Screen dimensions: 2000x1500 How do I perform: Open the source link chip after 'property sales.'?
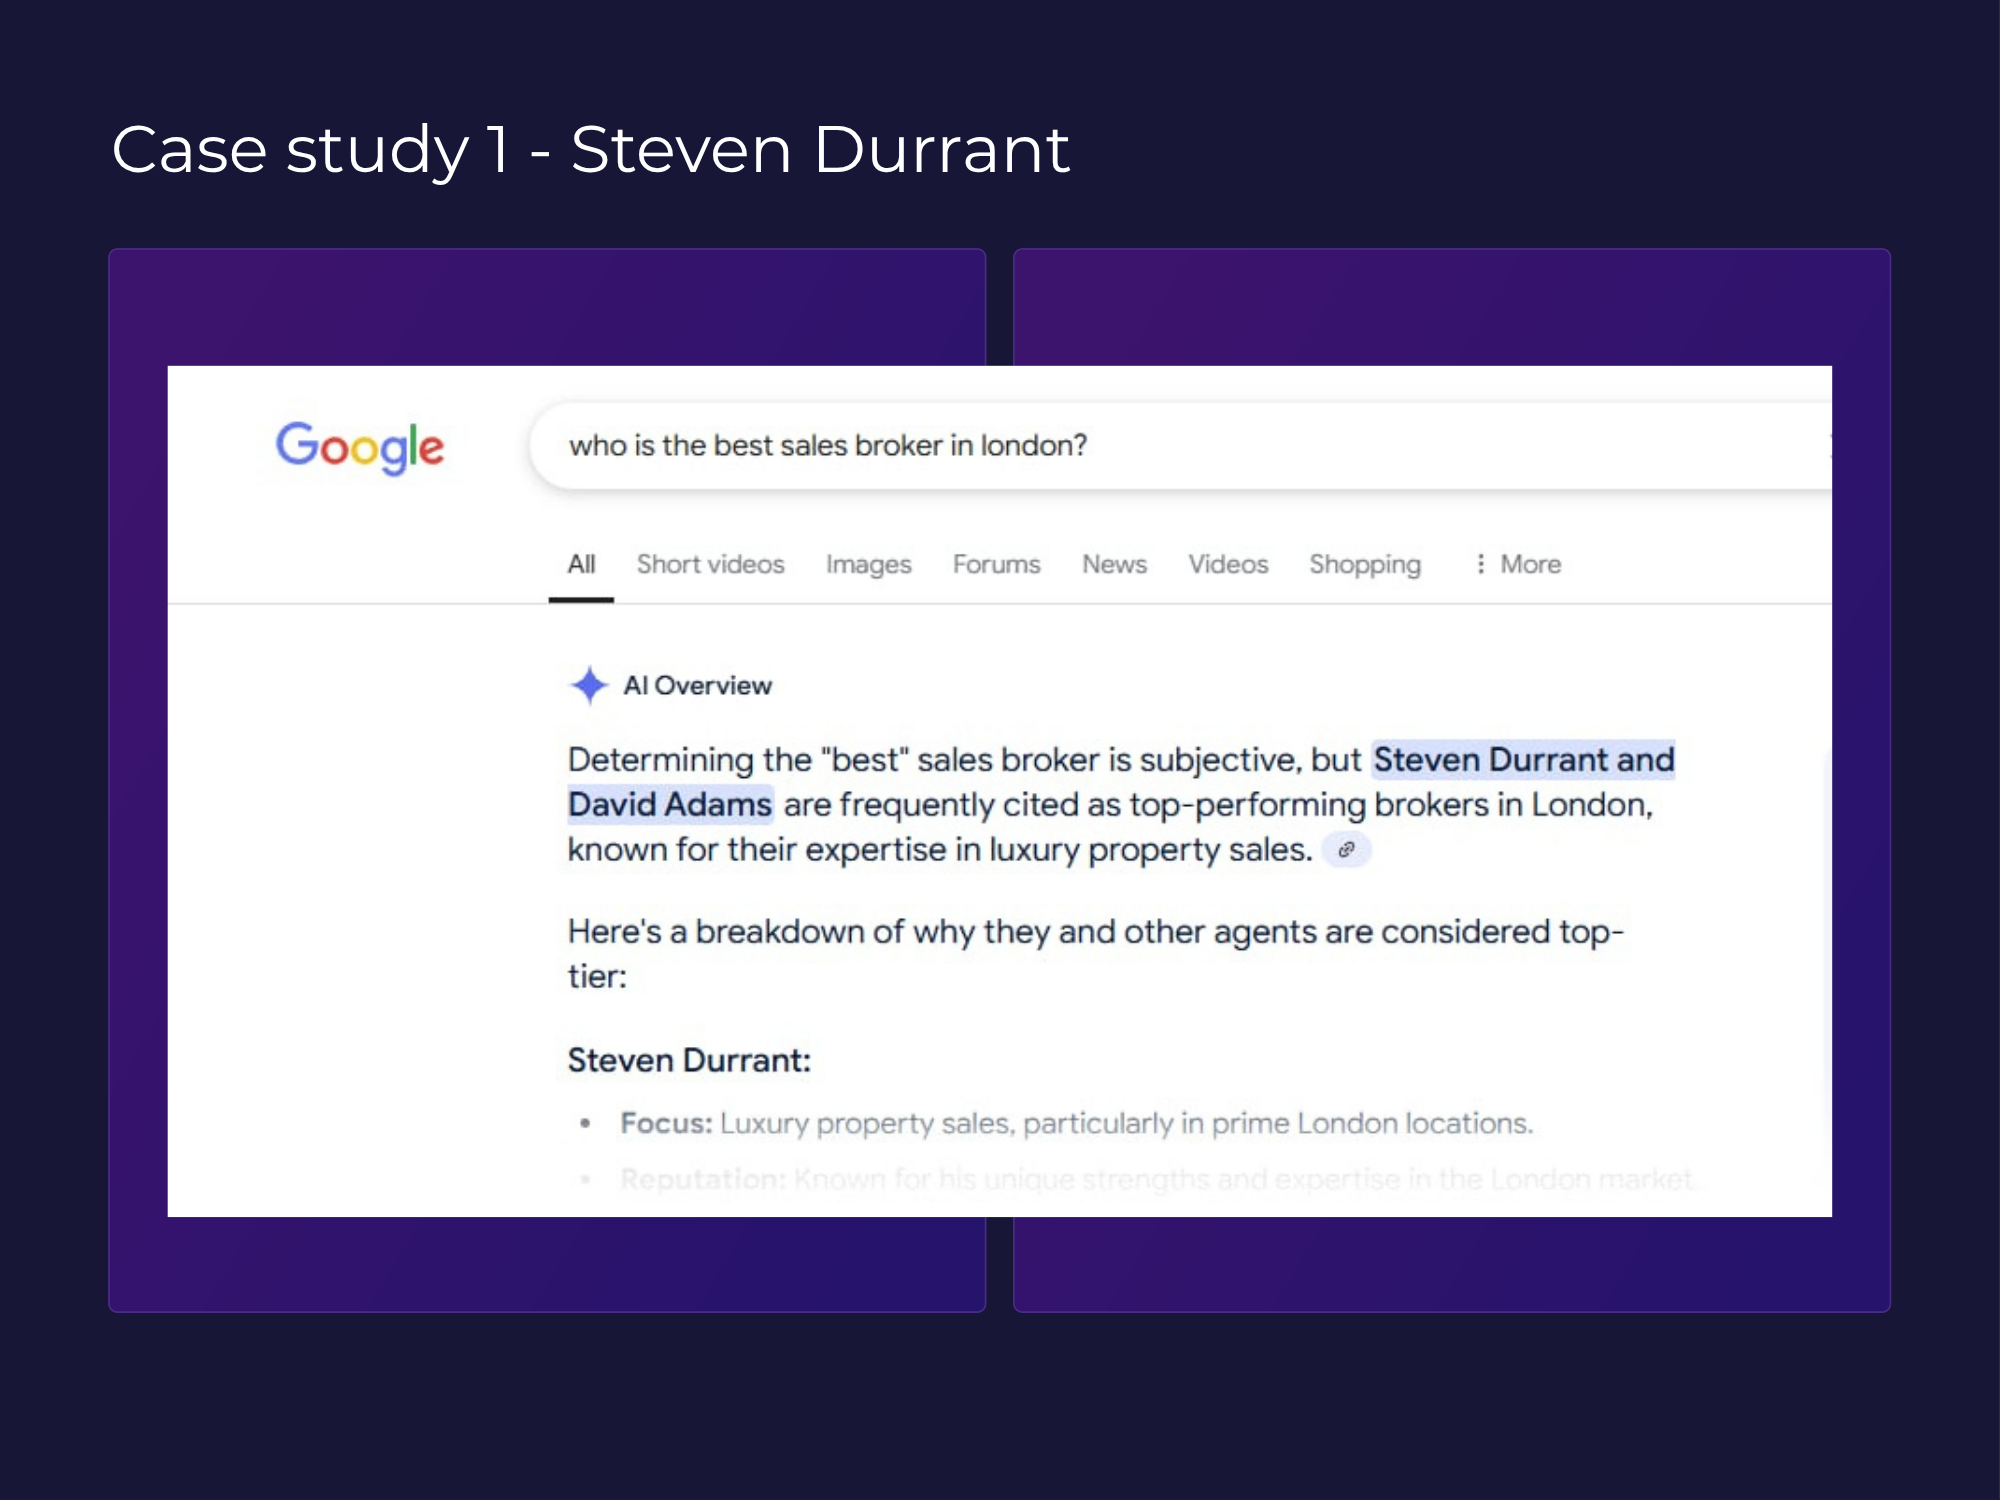[x=1346, y=850]
